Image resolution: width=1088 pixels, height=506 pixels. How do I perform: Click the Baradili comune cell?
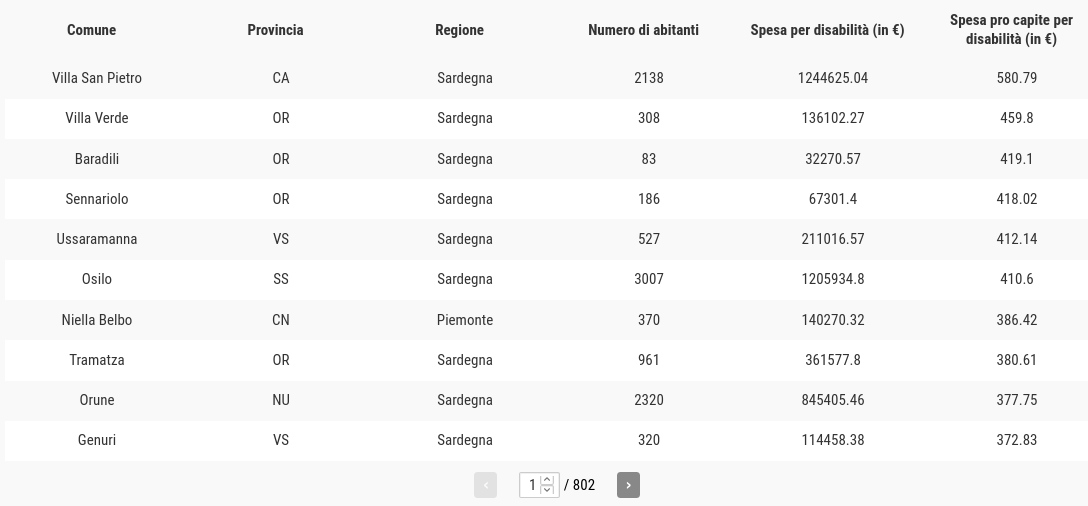[x=96, y=159]
